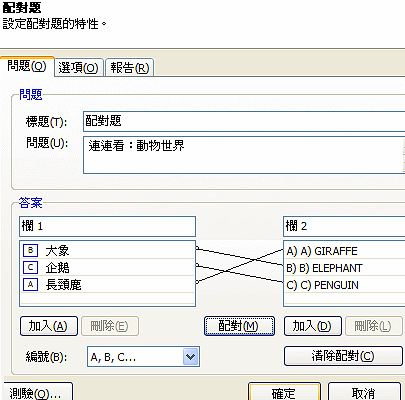
Task: Select the A) GIRAFFE item in column 2
Action: click(345, 251)
